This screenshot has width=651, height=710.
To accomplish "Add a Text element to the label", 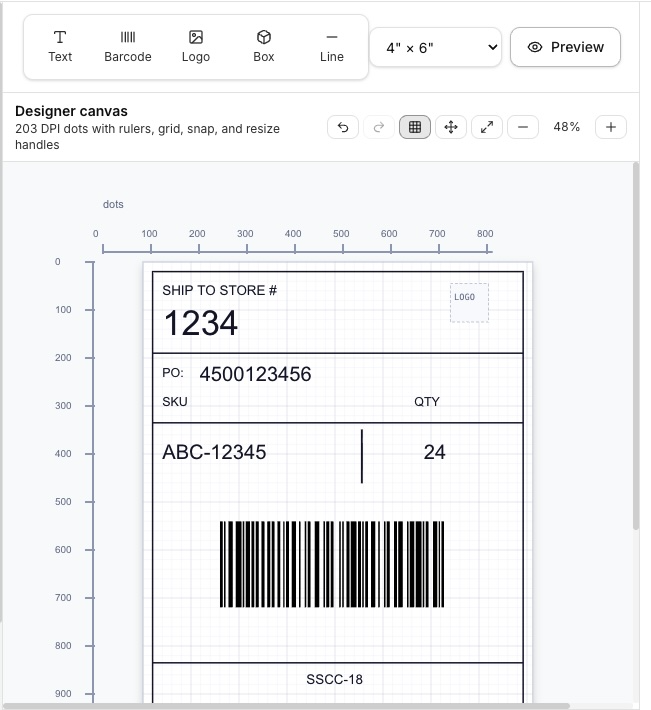I will tap(60, 47).
